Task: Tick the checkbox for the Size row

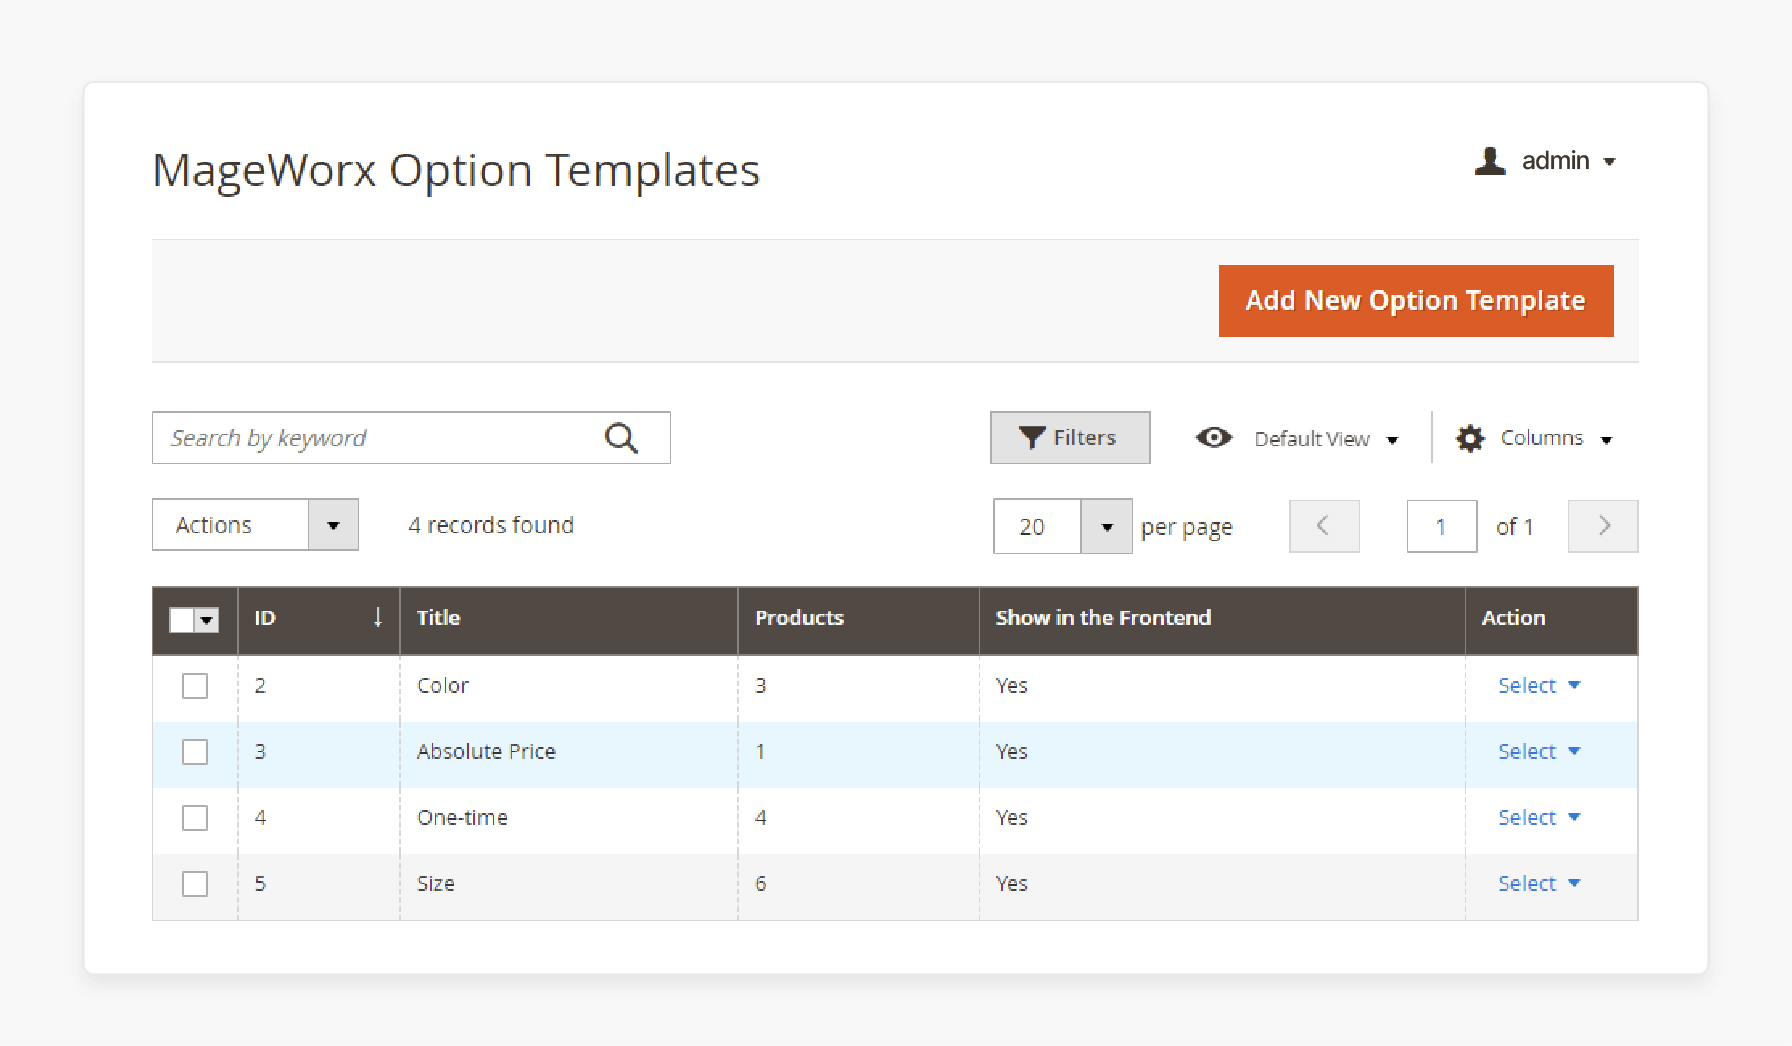Action: tap(195, 884)
